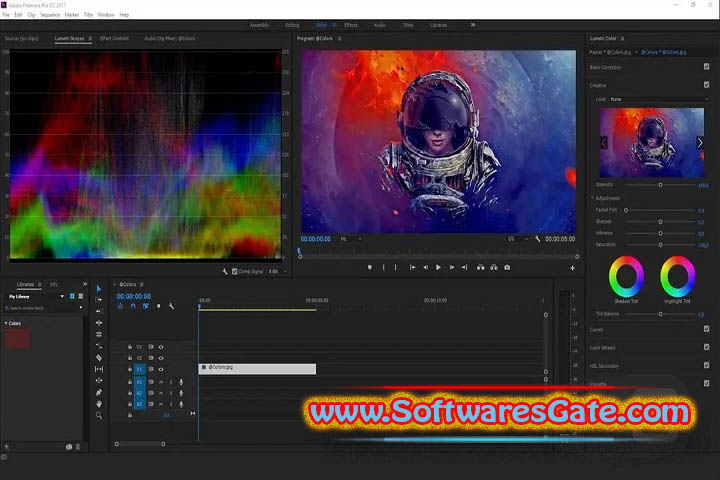Select the Hand tool
720x480 pixels.
[99, 404]
